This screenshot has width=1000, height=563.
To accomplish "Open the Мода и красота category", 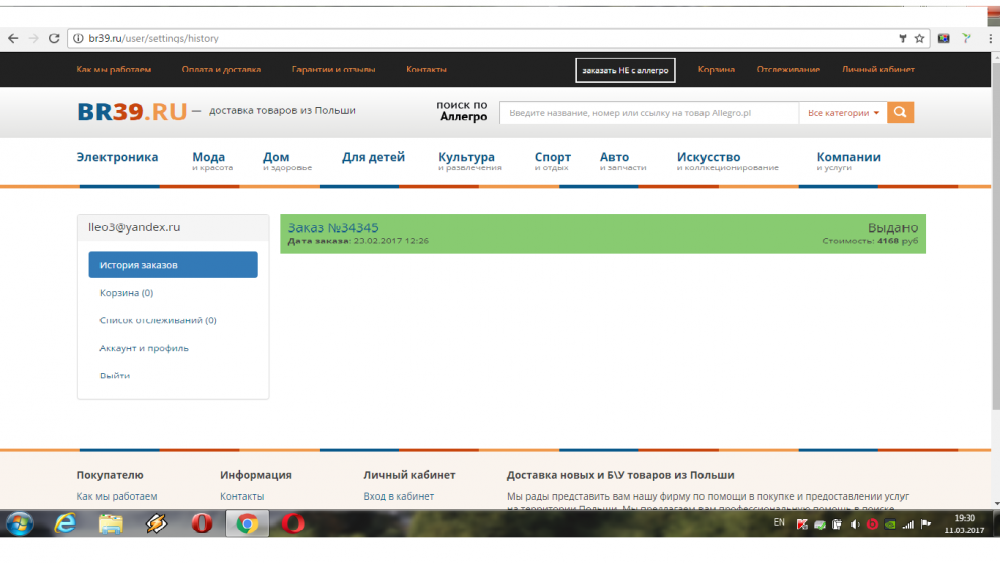I will pyautogui.click(x=212, y=161).
